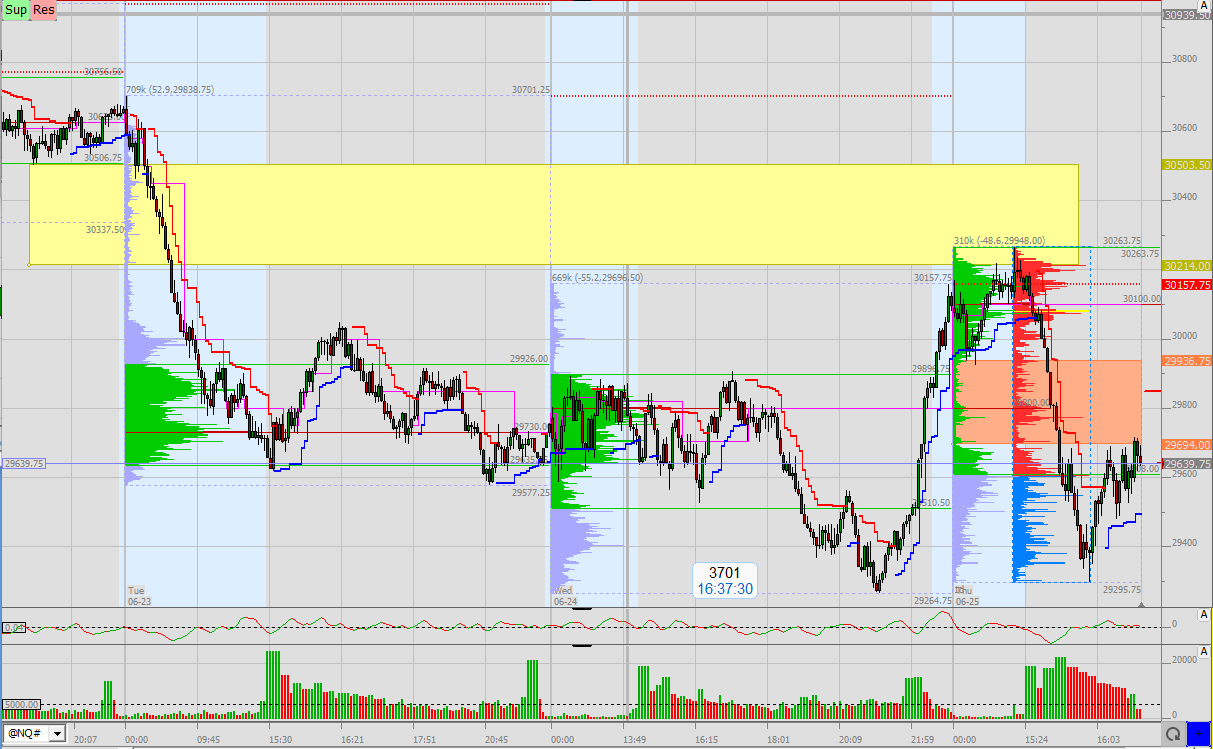Viewport: 1213px width, 749px height.
Task: Click the 30100.00 label by the magenta line
Action: click(1142, 298)
